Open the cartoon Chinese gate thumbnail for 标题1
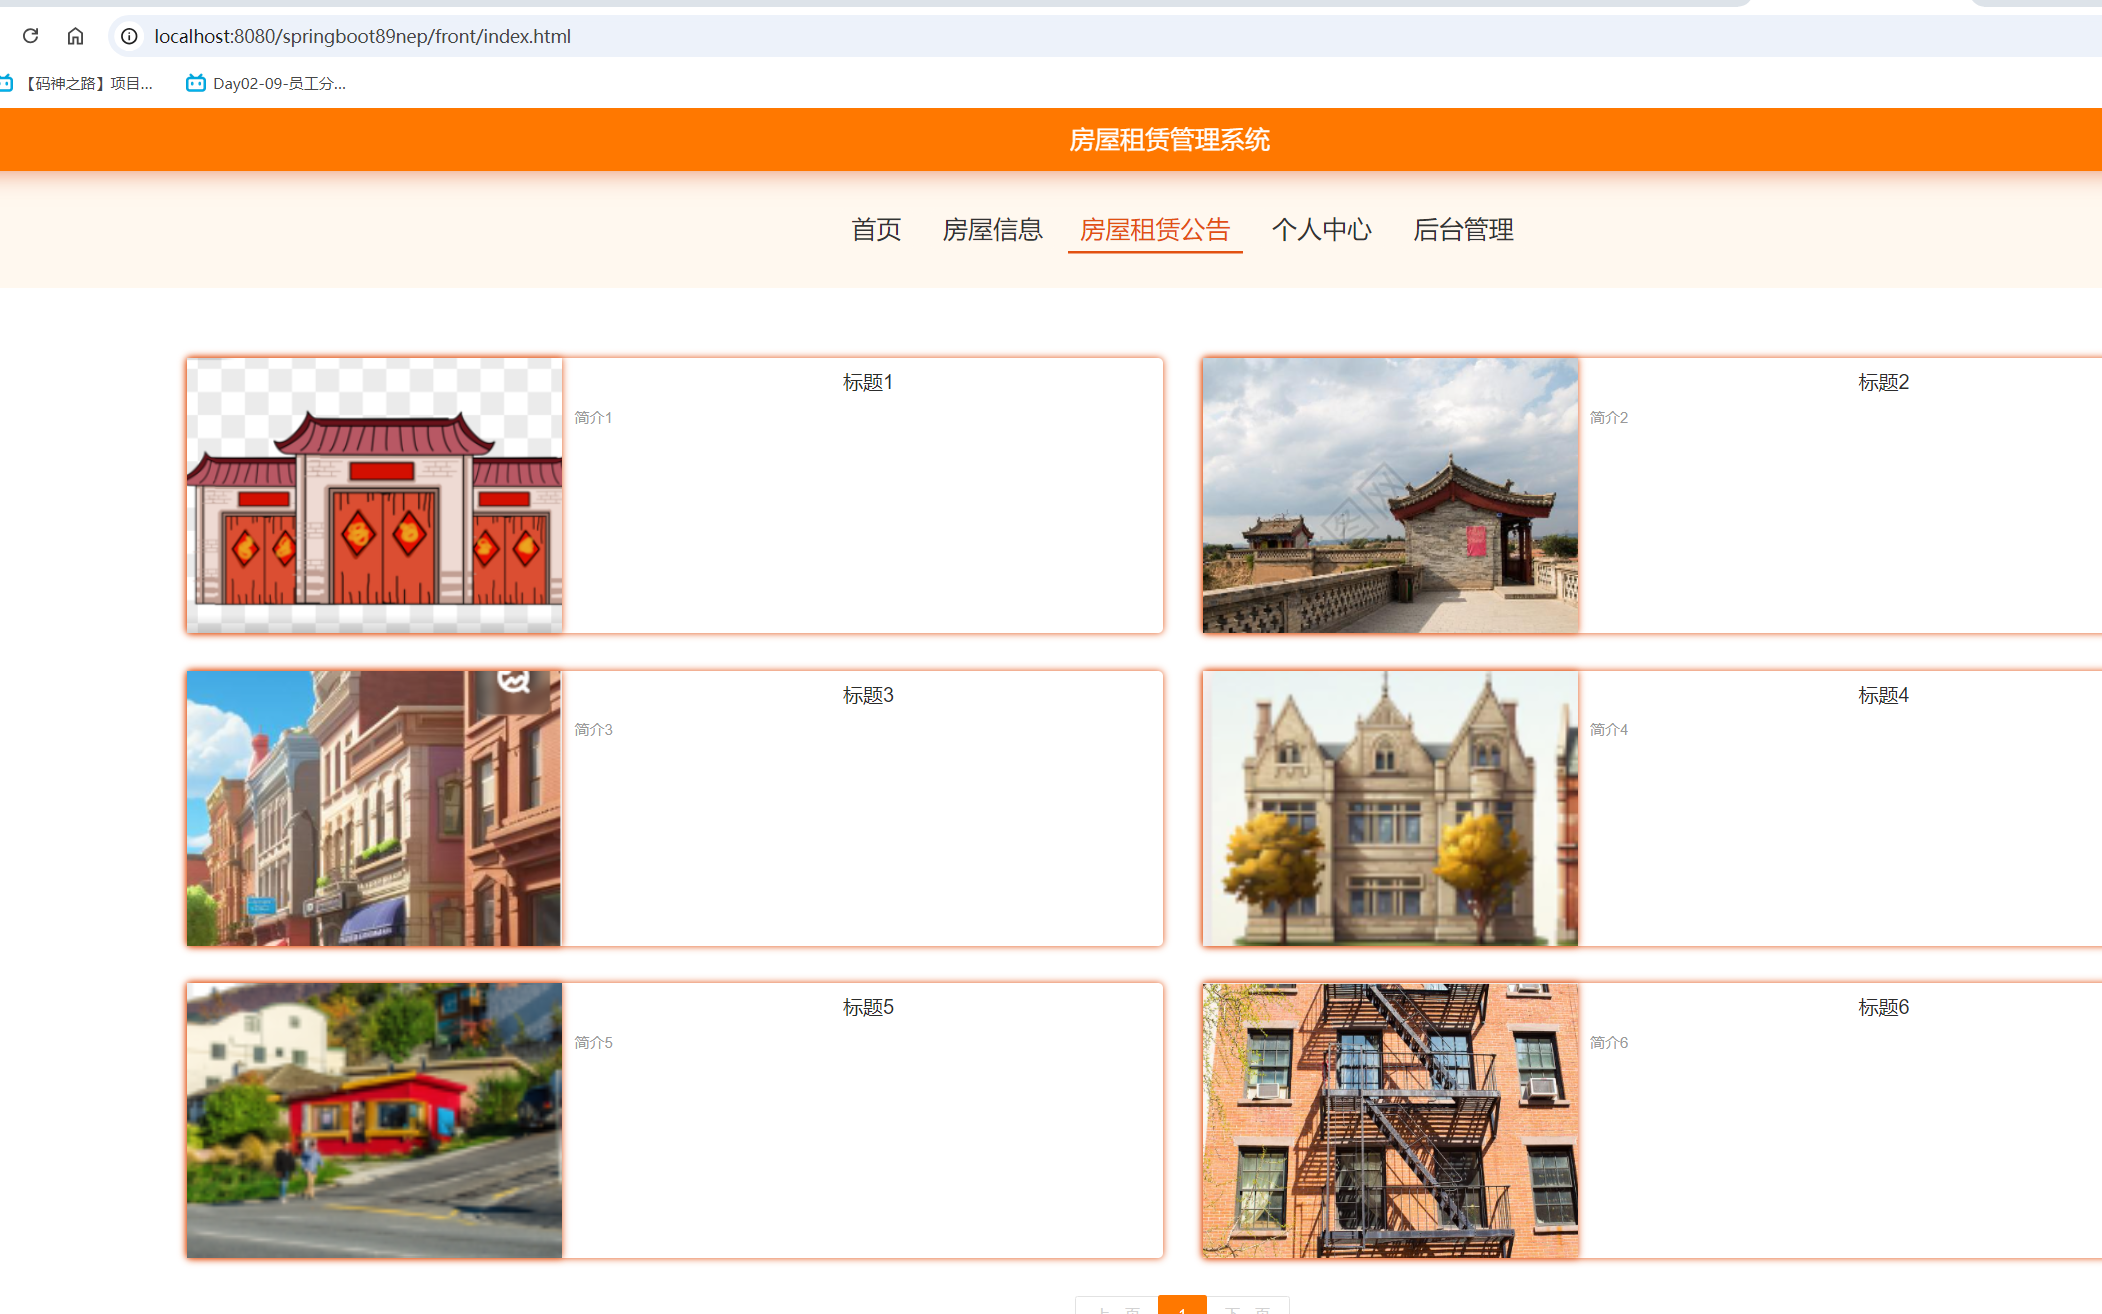Viewport: 2102px width, 1314px height. tap(374, 495)
